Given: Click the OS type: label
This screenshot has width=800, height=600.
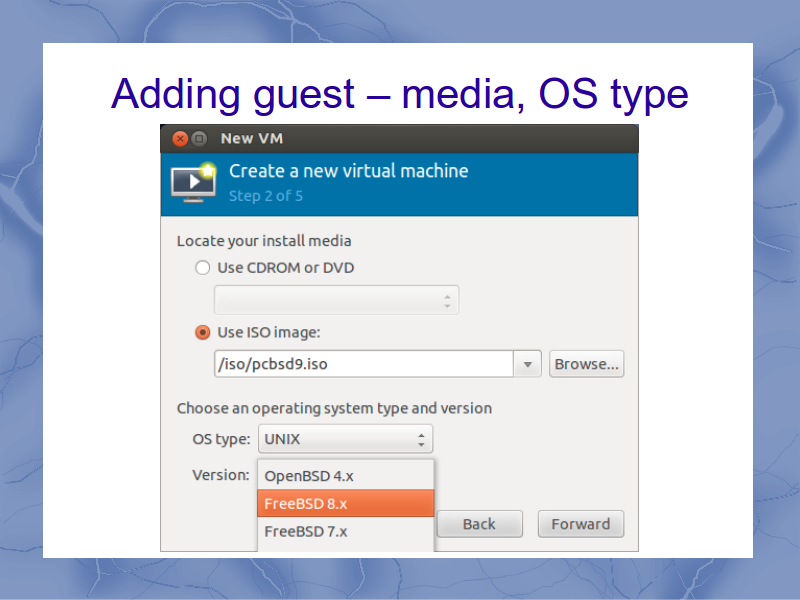Looking at the screenshot, I should point(221,439).
